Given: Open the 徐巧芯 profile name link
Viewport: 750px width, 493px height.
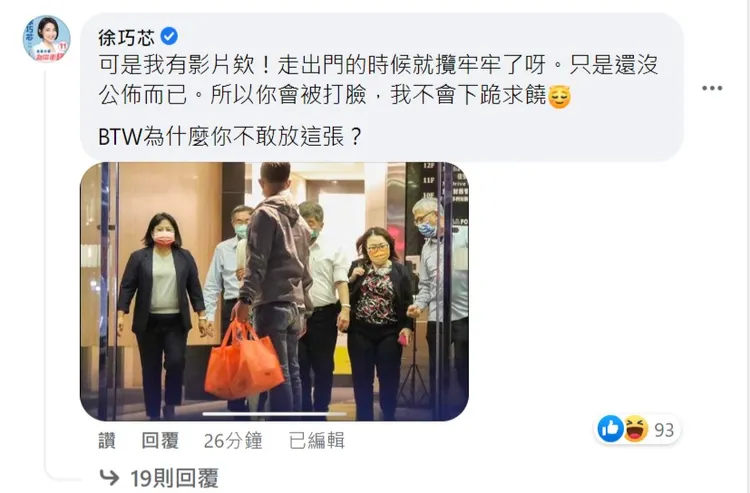Looking at the screenshot, I should [126, 37].
